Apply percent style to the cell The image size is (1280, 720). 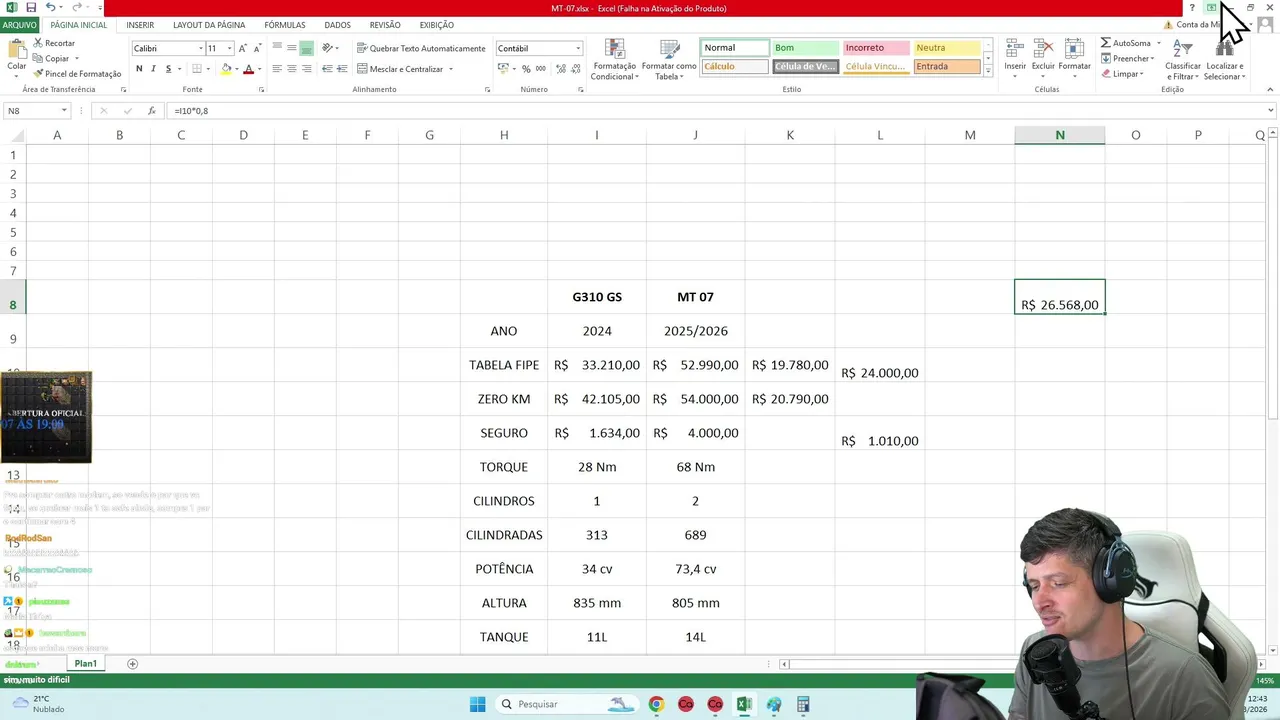coord(526,69)
